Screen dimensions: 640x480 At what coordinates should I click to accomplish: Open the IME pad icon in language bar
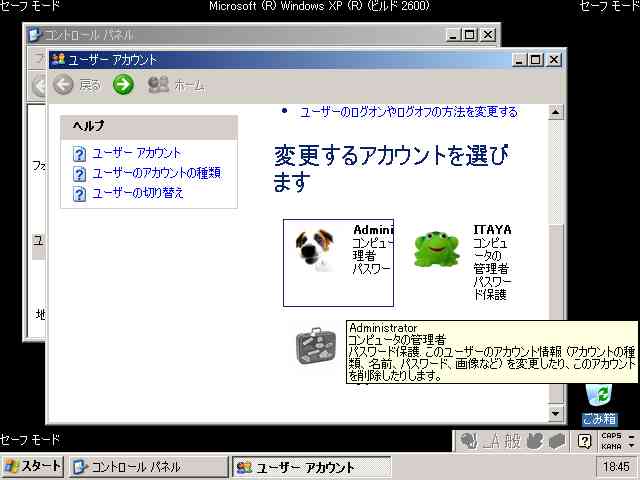[x=535, y=441]
